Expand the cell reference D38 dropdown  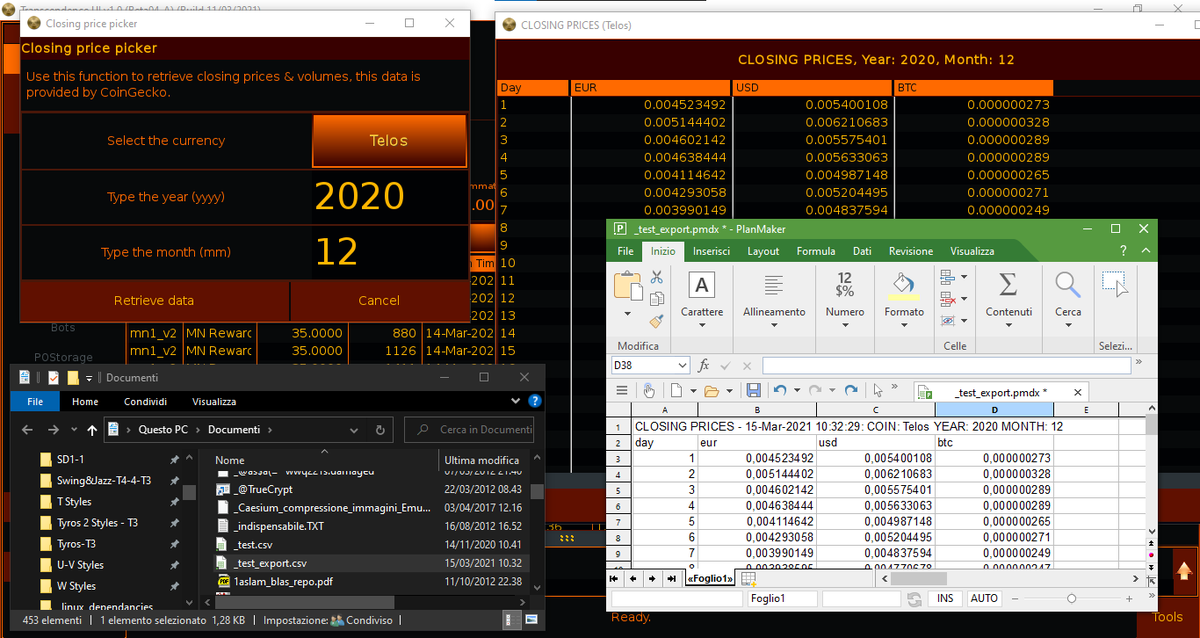(681, 365)
